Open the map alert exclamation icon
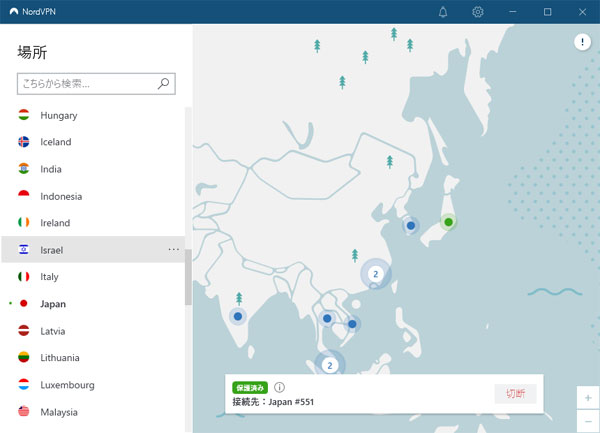The height and width of the screenshot is (433, 600). [582, 41]
